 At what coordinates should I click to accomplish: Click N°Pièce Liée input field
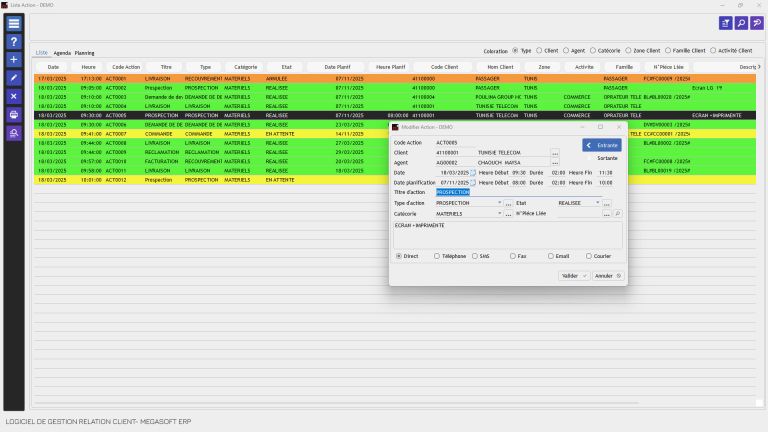579,214
